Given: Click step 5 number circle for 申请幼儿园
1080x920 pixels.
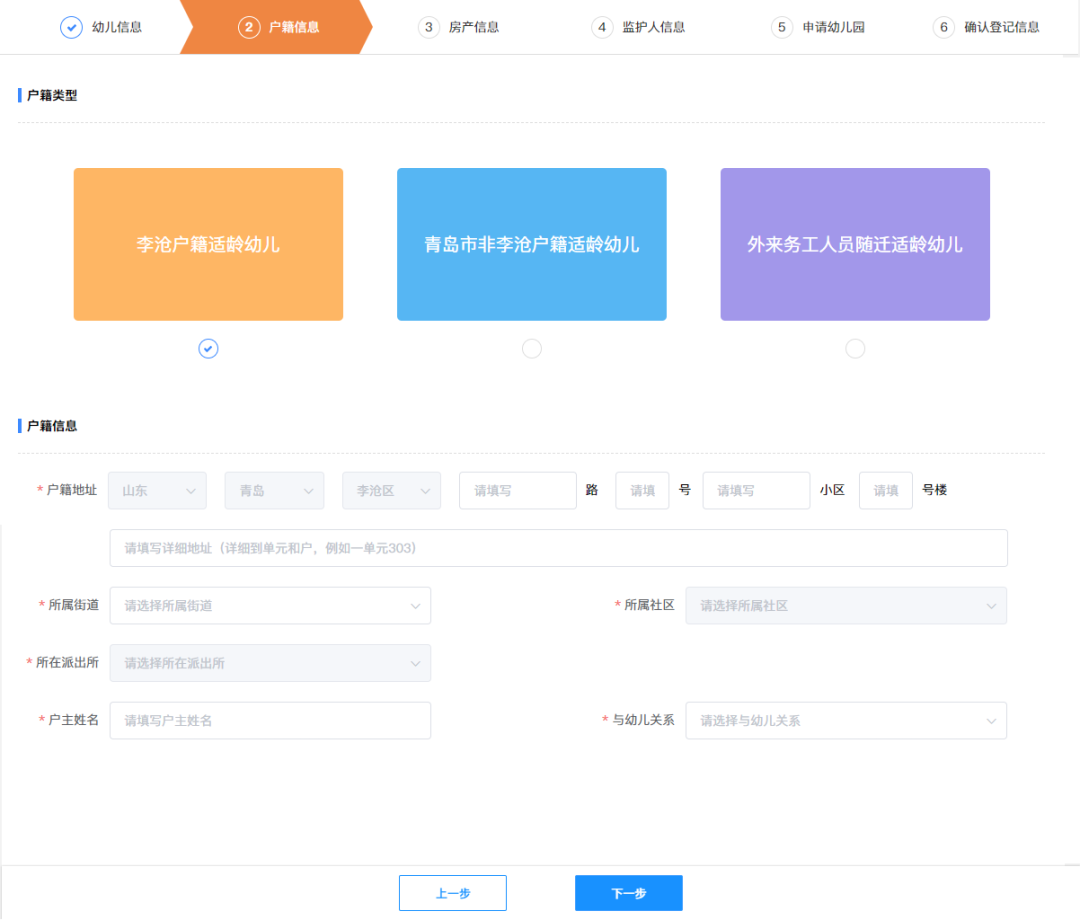Looking at the screenshot, I should click(x=782, y=27).
